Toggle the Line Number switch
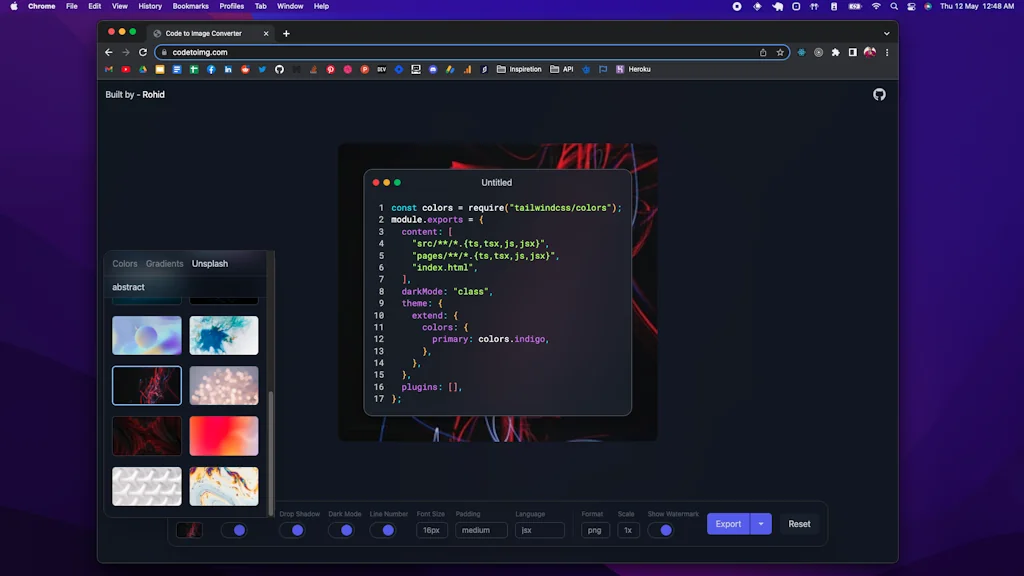This screenshot has width=1024, height=576. 387,530
